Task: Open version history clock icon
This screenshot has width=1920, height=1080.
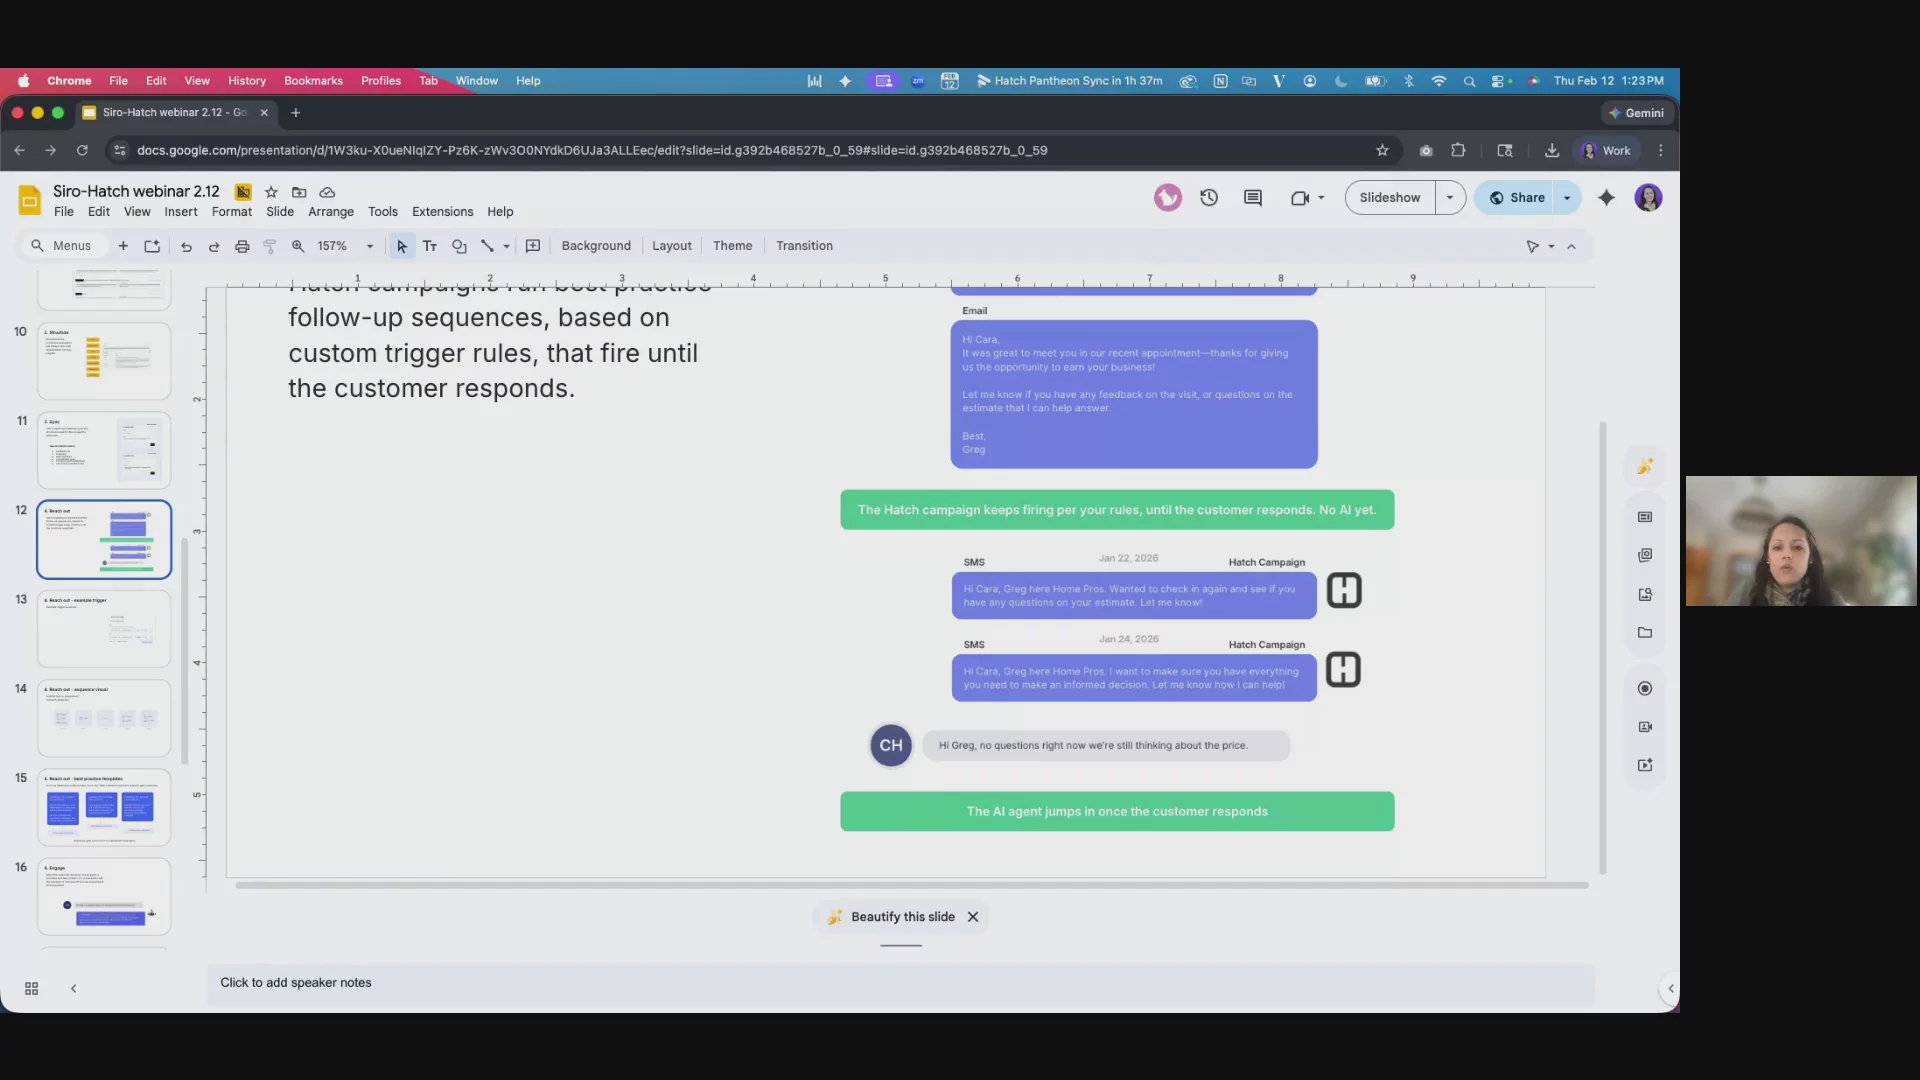Action: 1209,198
